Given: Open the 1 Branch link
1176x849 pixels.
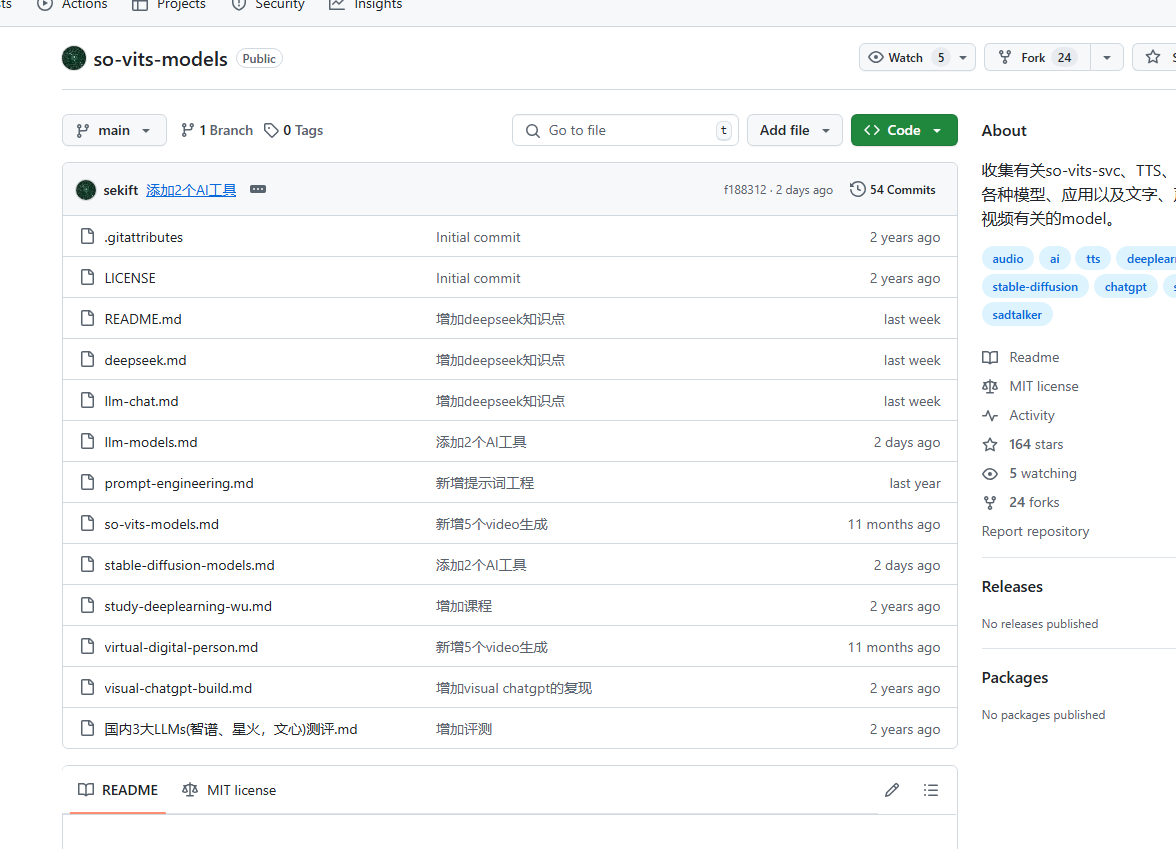Looking at the screenshot, I should pos(218,130).
